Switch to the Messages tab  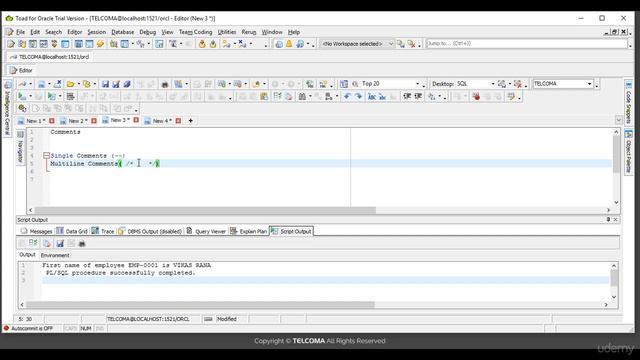pyautogui.click(x=37, y=231)
